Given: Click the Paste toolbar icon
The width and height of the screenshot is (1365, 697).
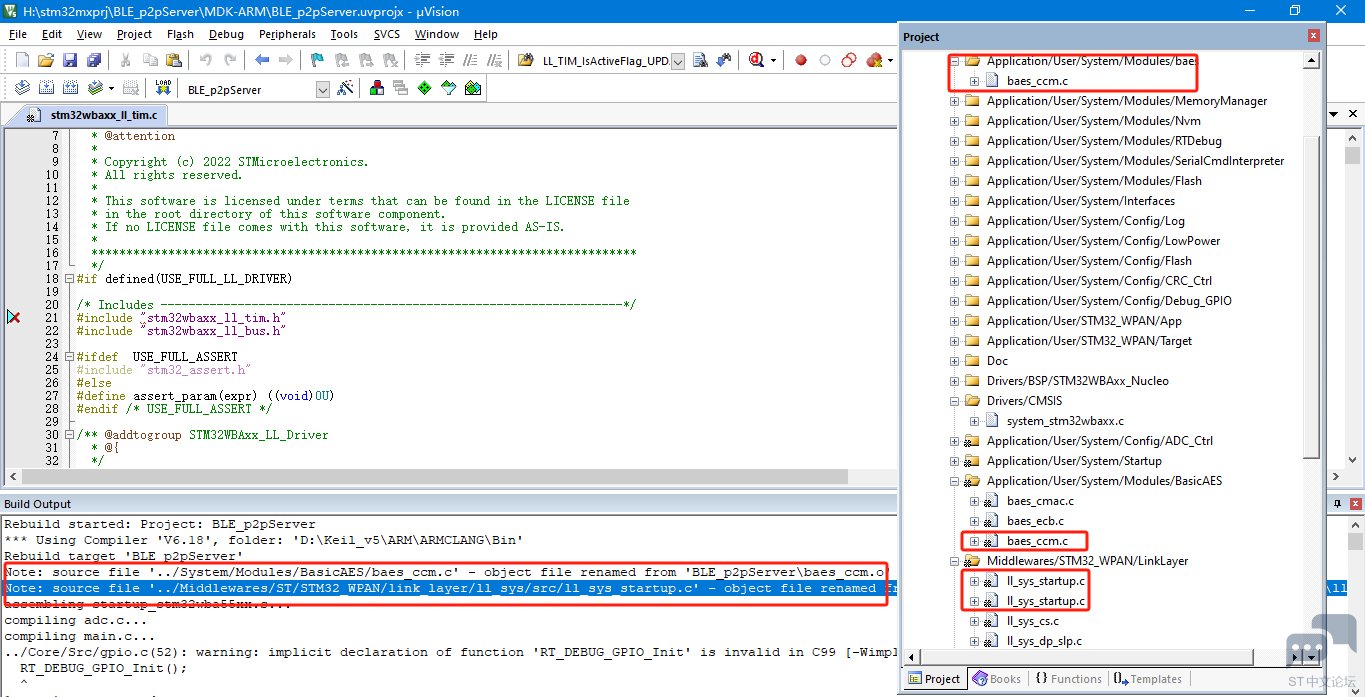Looking at the screenshot, I should (174, 60).
